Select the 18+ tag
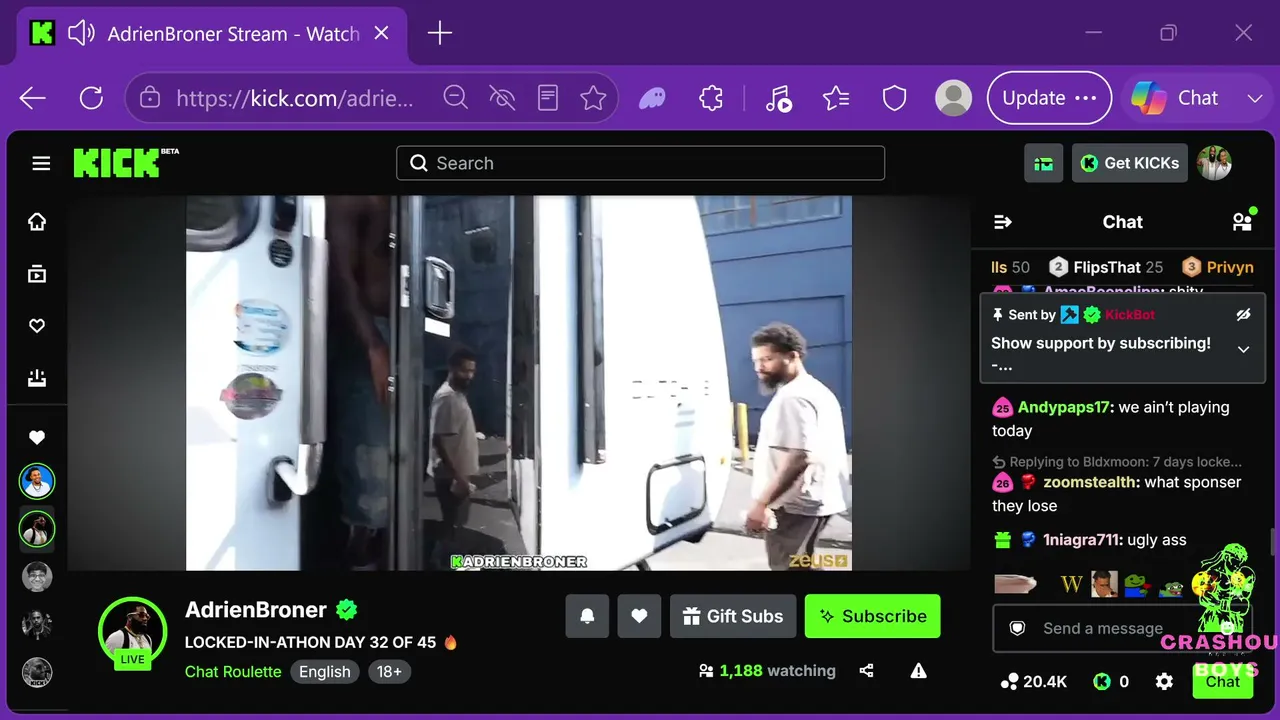Image resolution: width=1280 pixels, height=720 pixels. [389, 672]
